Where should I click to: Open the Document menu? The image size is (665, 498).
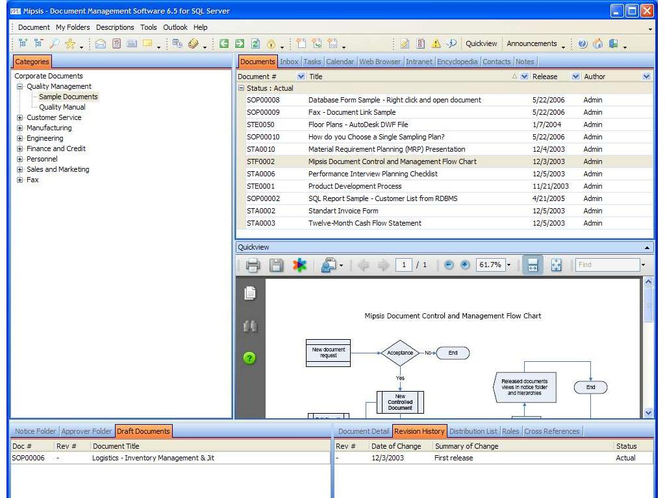tap(34, 27)
